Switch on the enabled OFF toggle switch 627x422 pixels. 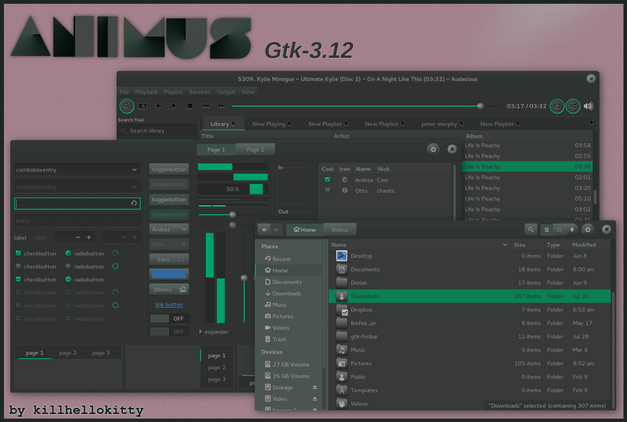tap(169, 318)
